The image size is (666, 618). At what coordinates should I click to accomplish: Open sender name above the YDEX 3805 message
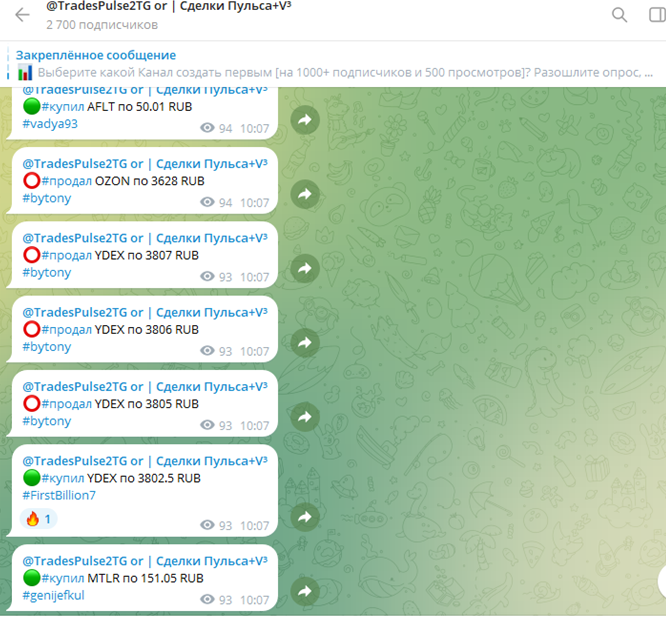[x=145, y=387]
